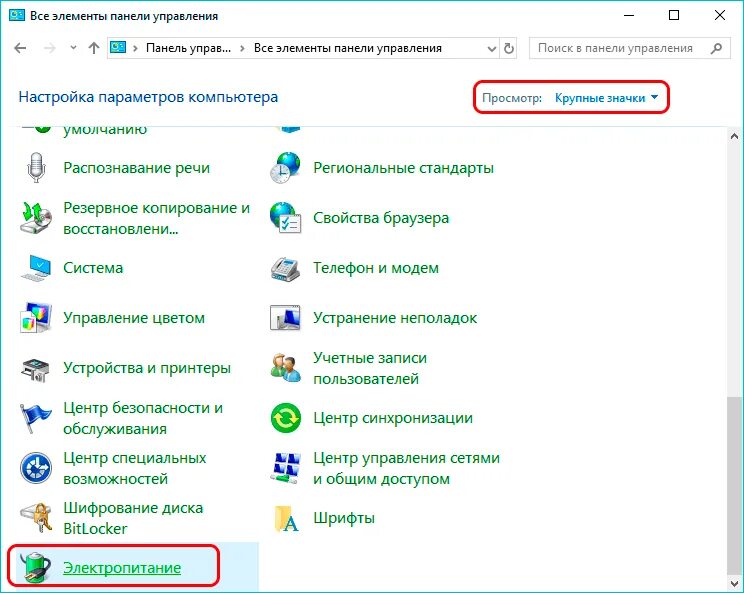The image size is (744, 593).
Task: Open the System computer icon
Action: (x=36, y=268)
